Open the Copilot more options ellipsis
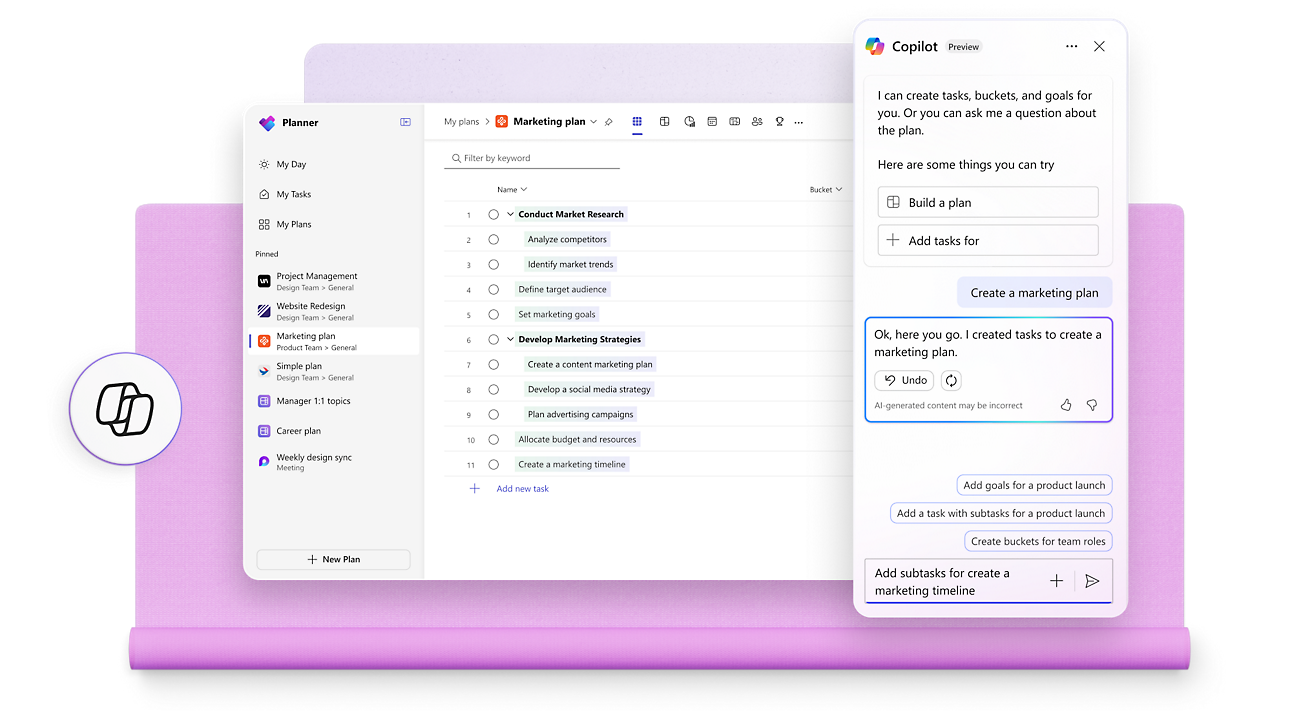The image size is (1292, 727). [1072, 46]
